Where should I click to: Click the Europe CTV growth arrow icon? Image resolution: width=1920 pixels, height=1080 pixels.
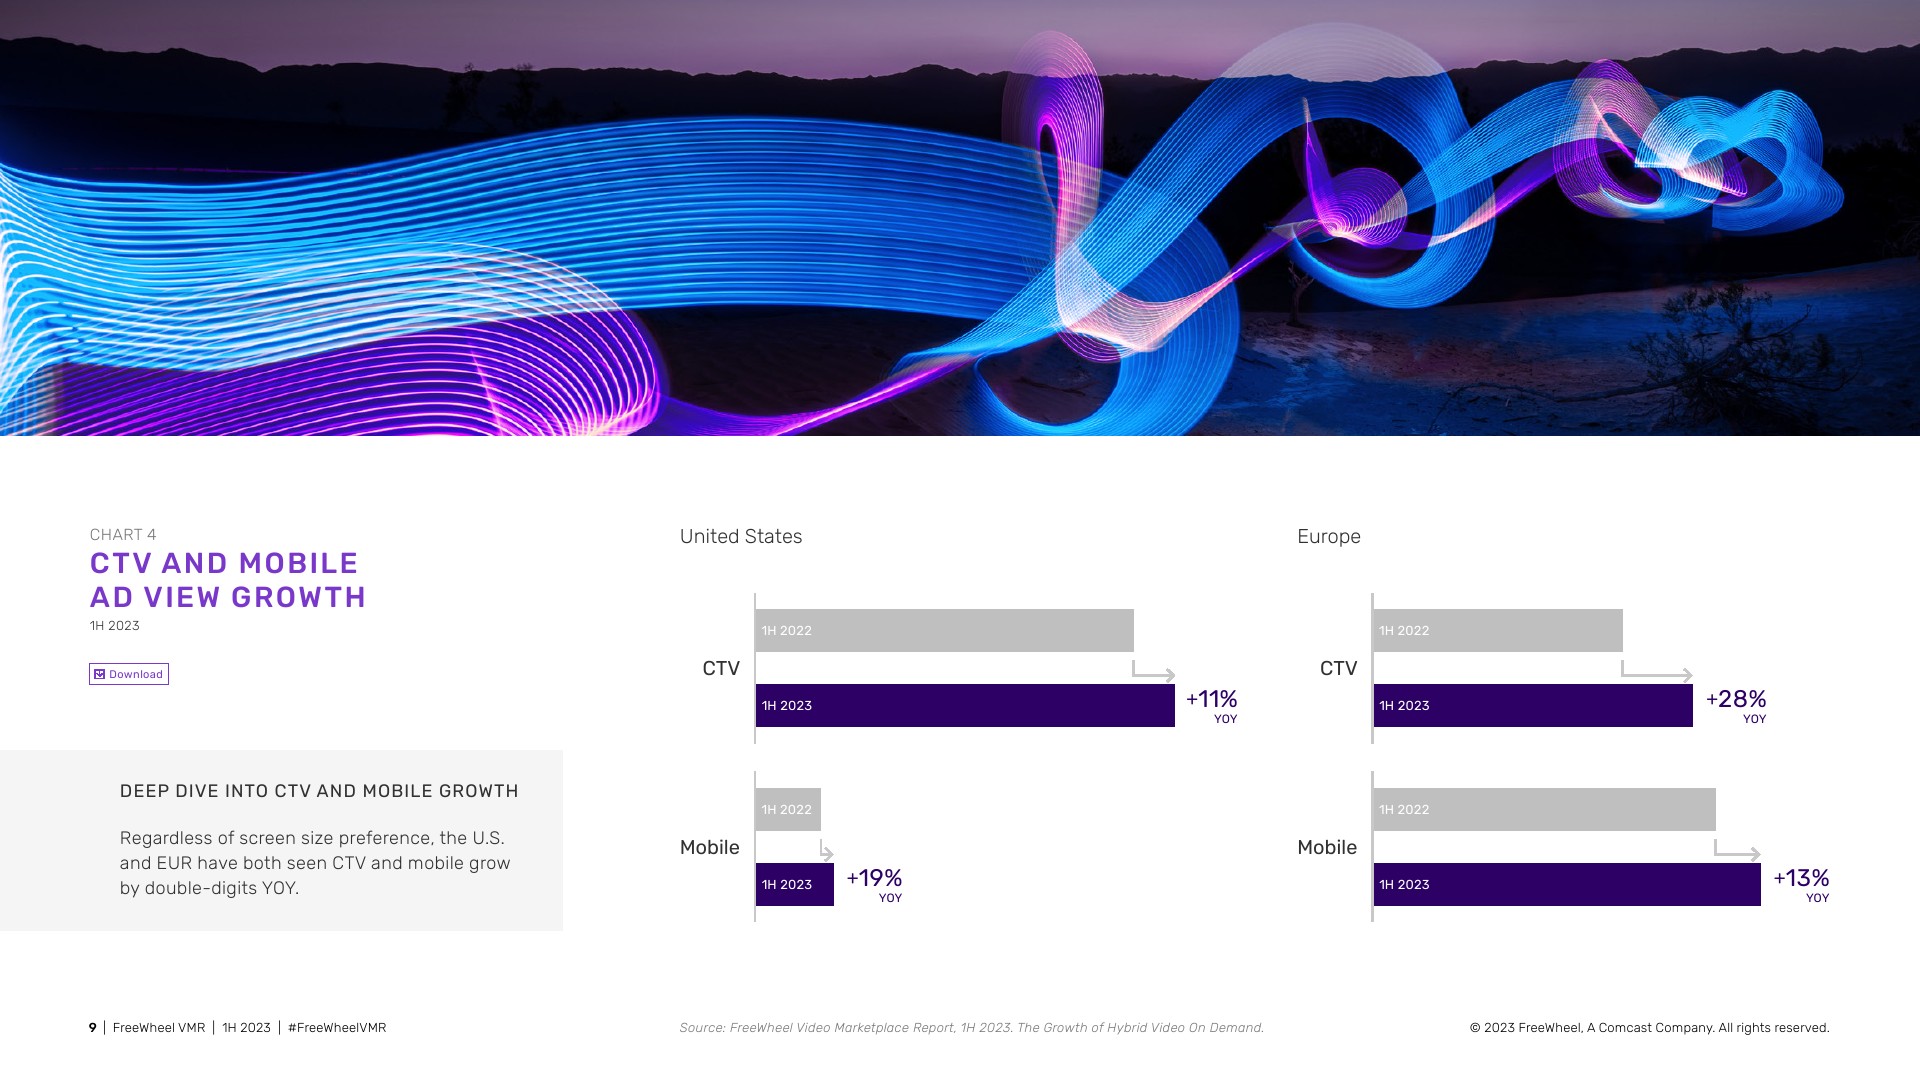point(1656,671)
